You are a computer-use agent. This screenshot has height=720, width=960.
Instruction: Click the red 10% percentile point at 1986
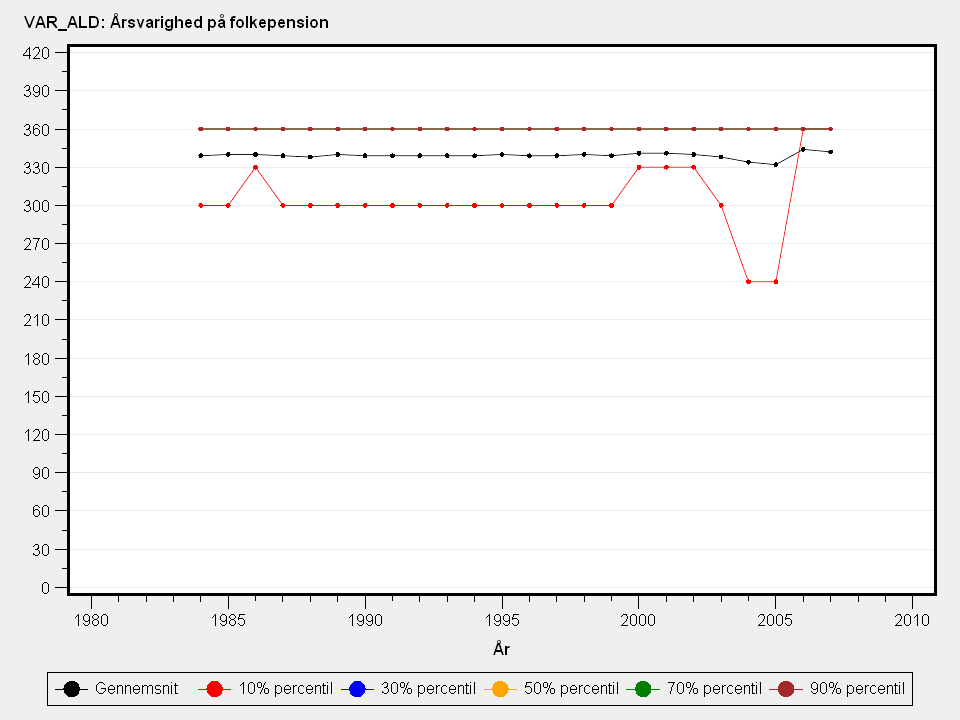(256, 167)
